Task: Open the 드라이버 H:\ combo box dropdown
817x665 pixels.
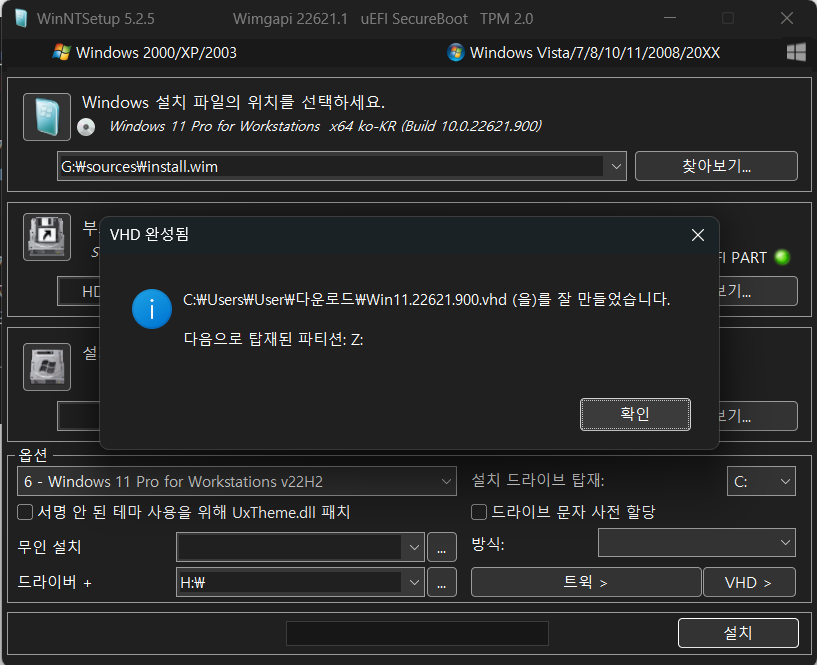Action: click(x=414, y=582)
